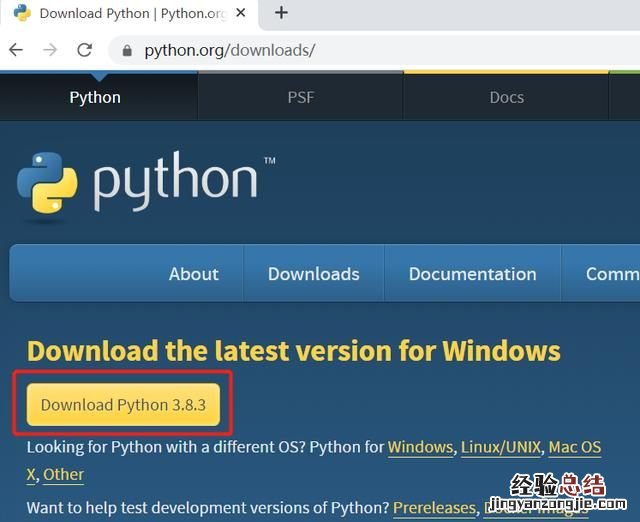This screenshot has height=522, width=640.
Task: View site security info via lock icon
Action: (x=126, y=50)
